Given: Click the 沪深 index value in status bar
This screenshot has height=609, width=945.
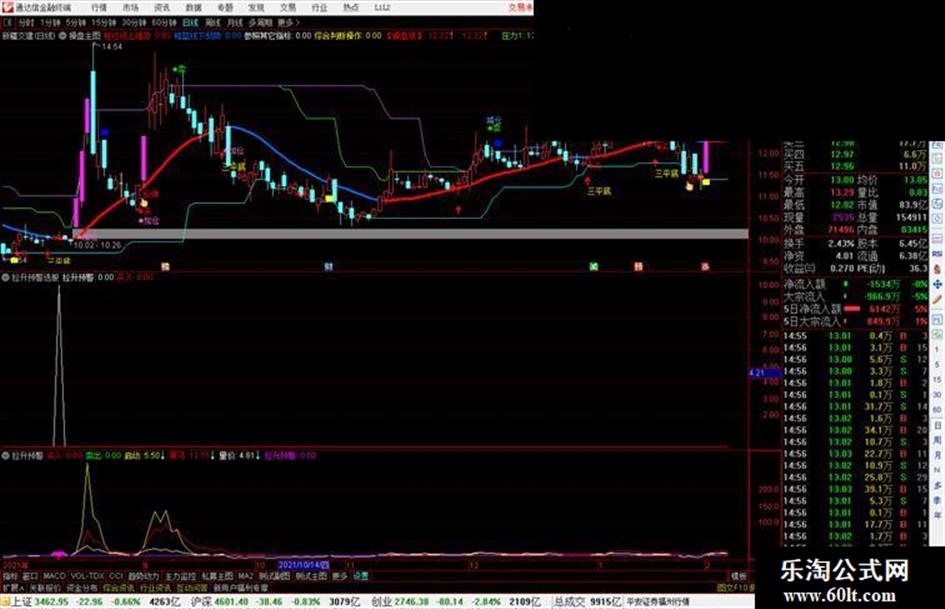Looking at the screenshot, I should click(x=233, y=602).
